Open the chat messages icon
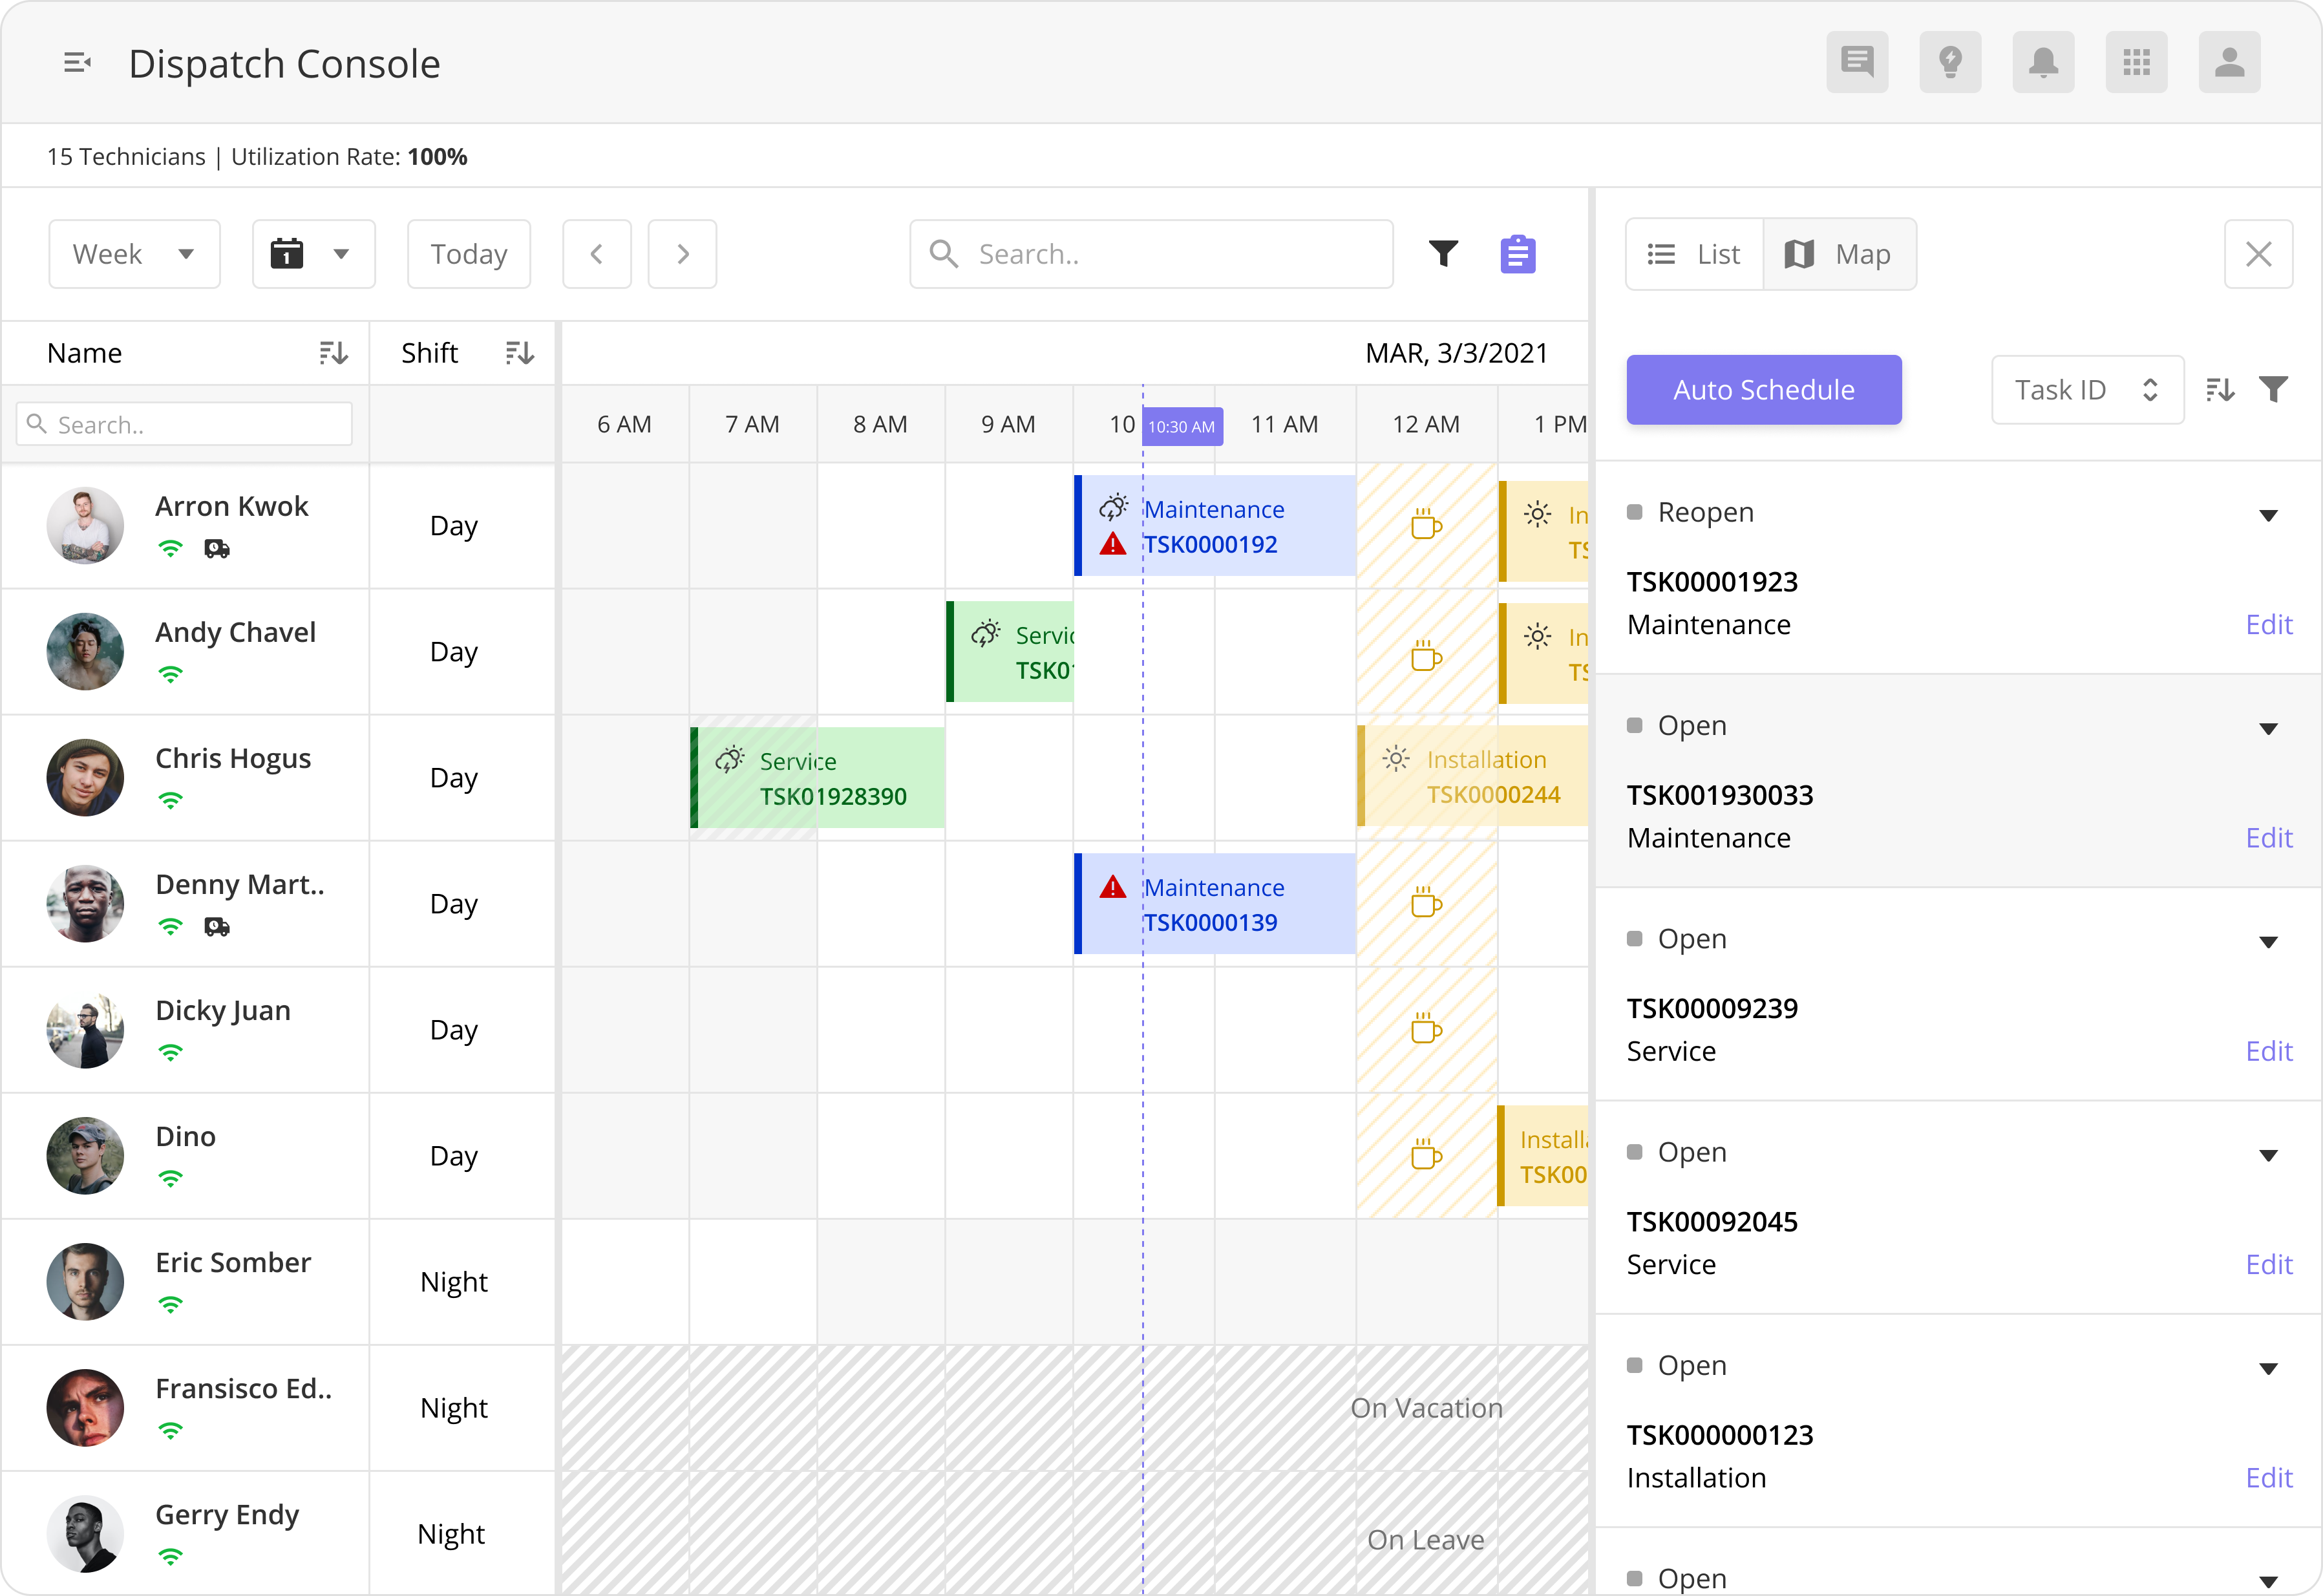This screenshot has width=2323, height=1596. 1857,62
